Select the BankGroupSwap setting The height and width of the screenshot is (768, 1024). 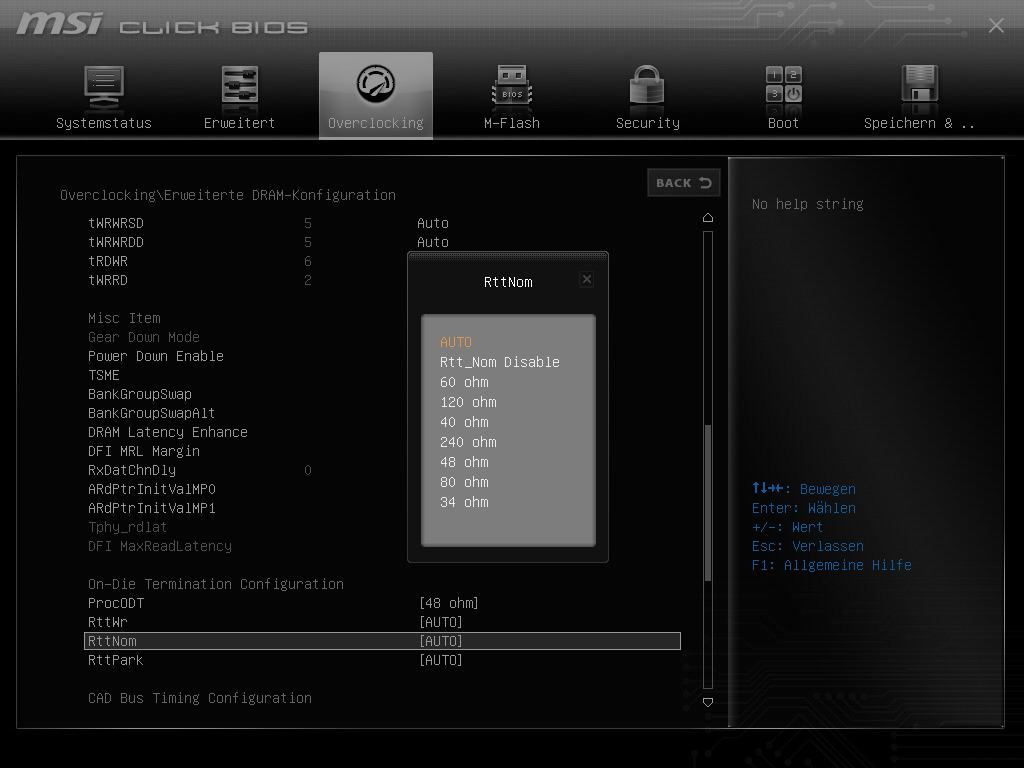140,394
